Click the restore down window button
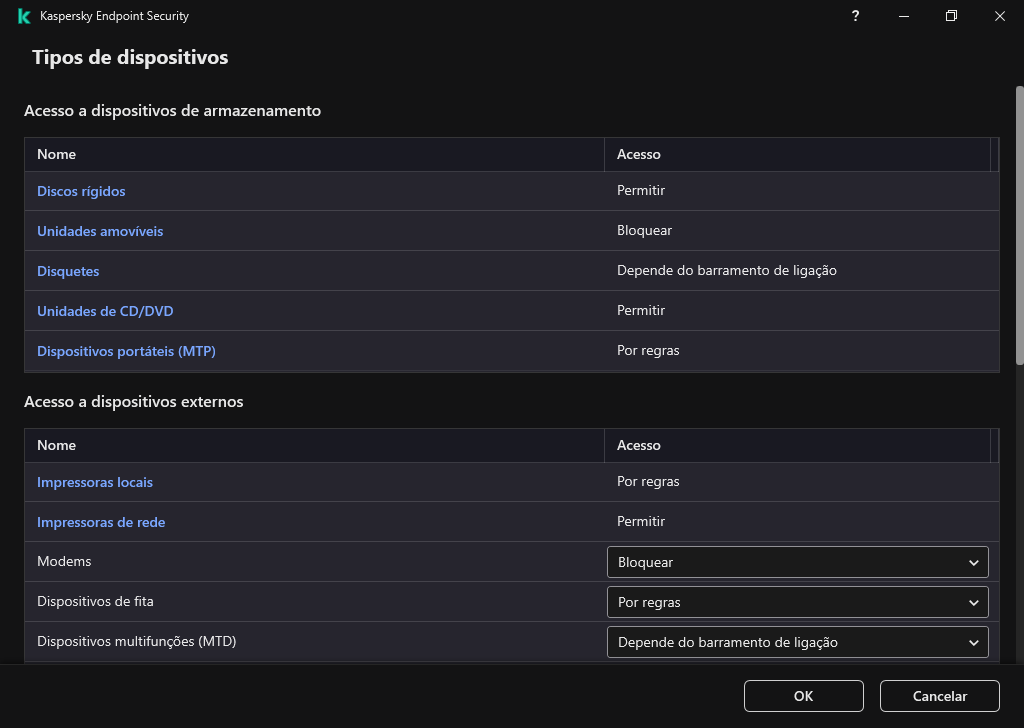Image resolution: width=1024 pixels, height=728 pixels. coord(951,16)
